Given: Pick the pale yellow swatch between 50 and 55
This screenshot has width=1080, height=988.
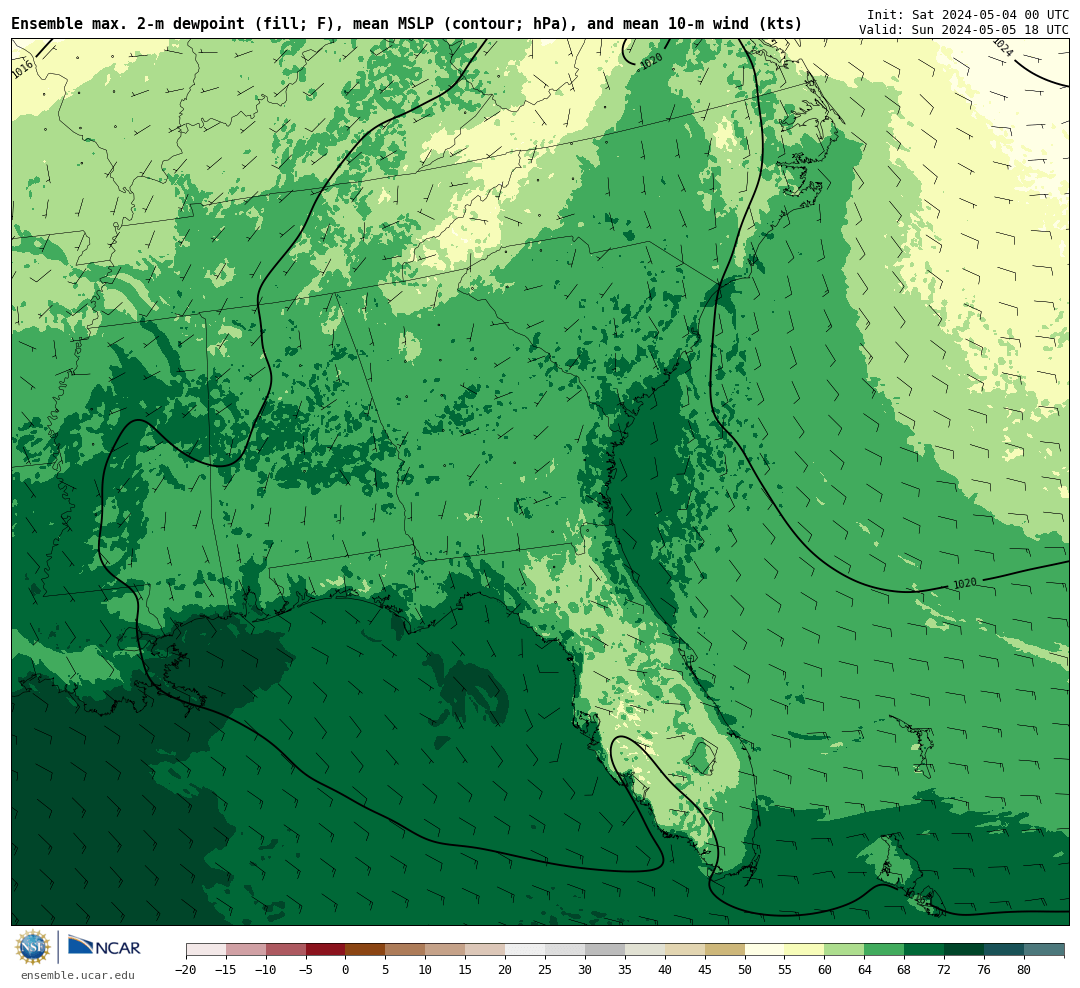Looking at the screenshot, I should click(x=765, y=950).
